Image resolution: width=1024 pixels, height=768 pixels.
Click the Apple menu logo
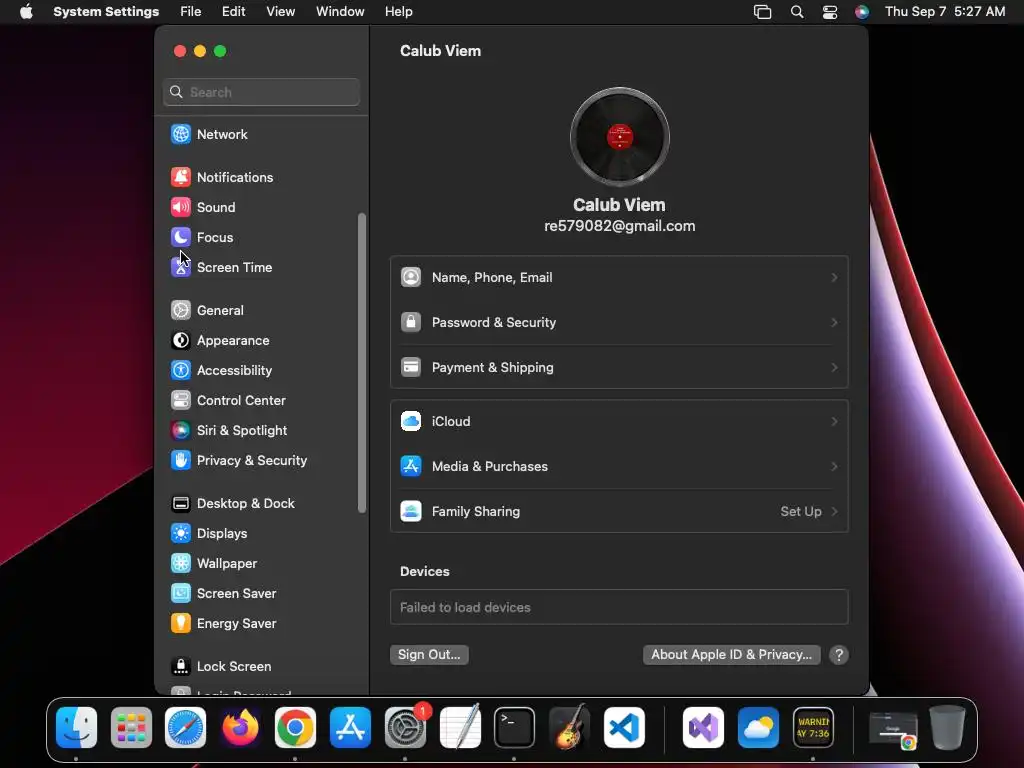pos(26,12)
